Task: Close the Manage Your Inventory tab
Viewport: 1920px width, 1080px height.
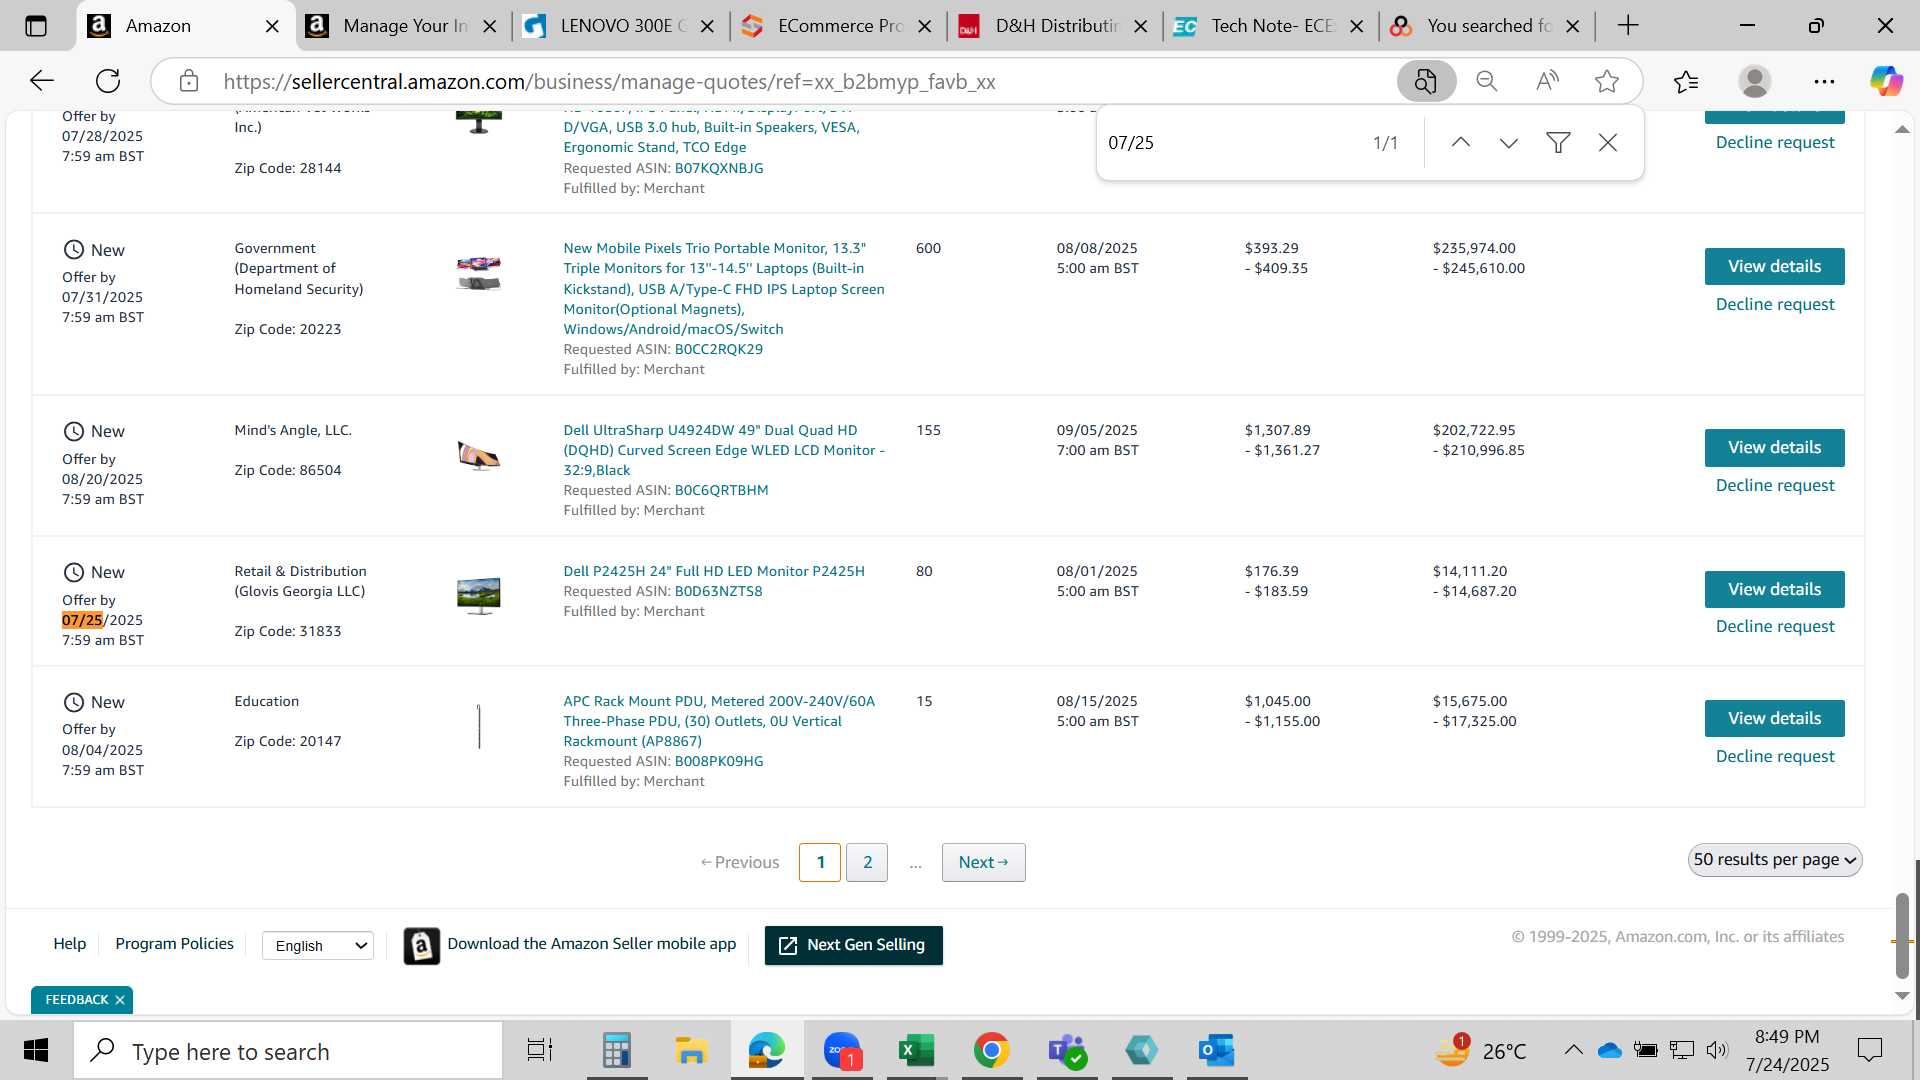Action: pos(490,27)
